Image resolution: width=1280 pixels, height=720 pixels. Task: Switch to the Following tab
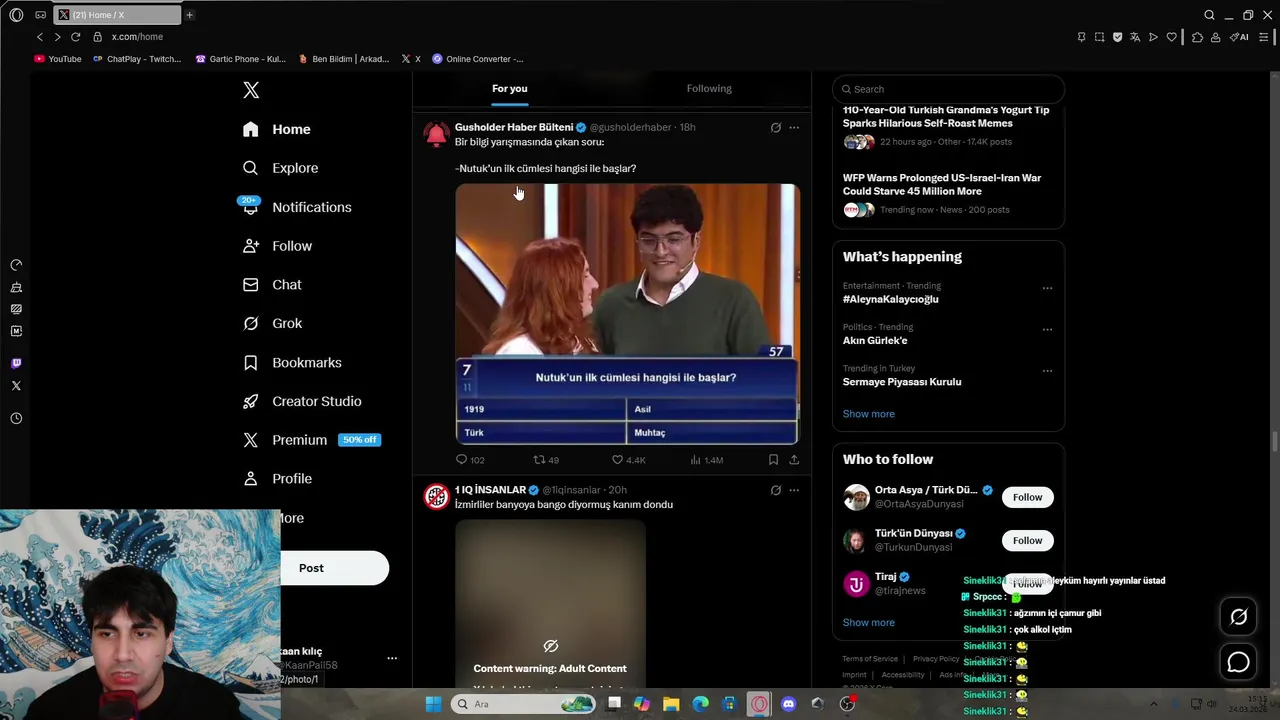click(x=709, y=89)
